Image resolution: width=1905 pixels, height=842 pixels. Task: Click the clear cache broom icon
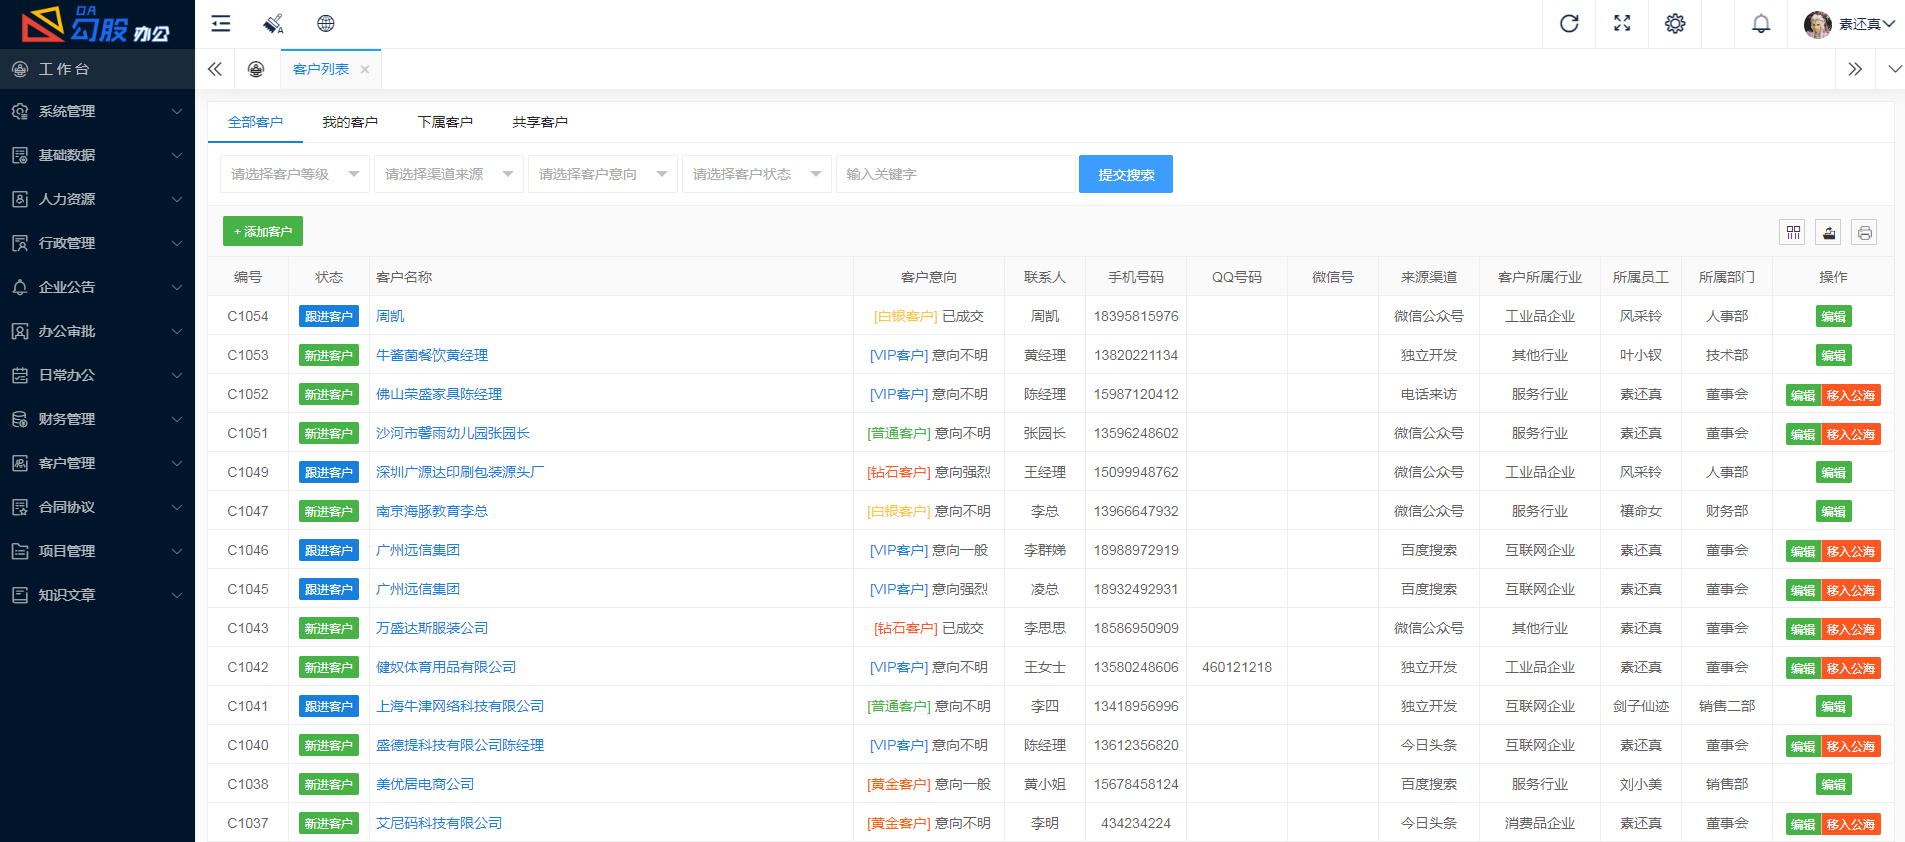tap(273, 24)
